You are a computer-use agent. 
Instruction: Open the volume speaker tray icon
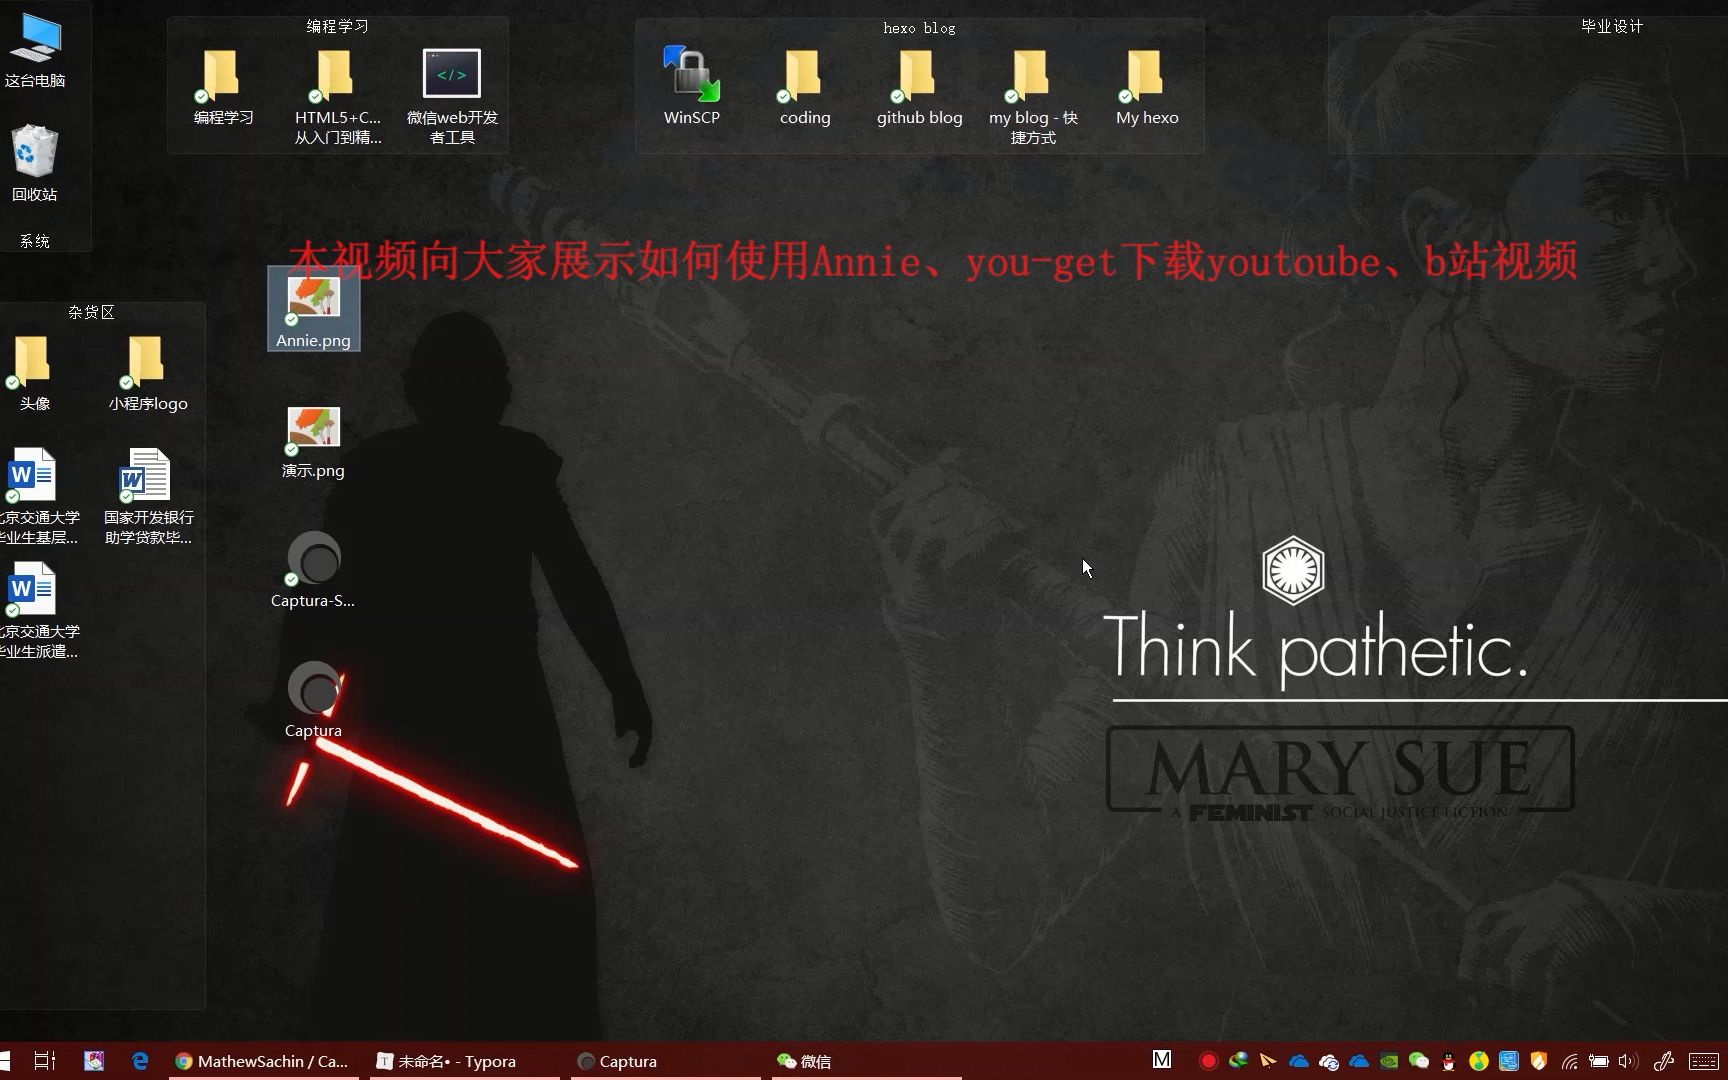tap(1628, 1061)
